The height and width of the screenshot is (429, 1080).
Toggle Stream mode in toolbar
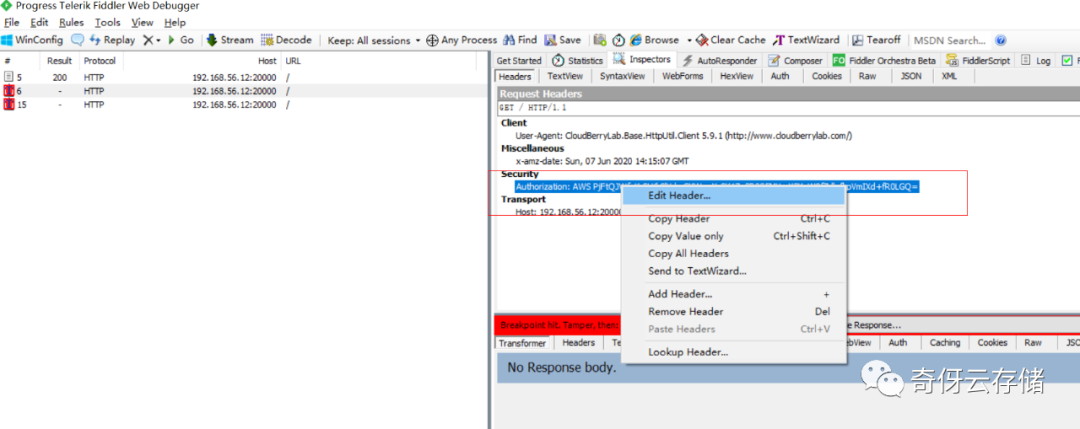[x=230, y=40]
